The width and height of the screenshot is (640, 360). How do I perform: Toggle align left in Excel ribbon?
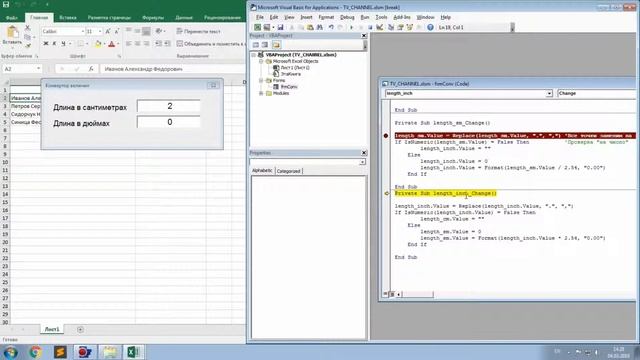coord(129,44)
